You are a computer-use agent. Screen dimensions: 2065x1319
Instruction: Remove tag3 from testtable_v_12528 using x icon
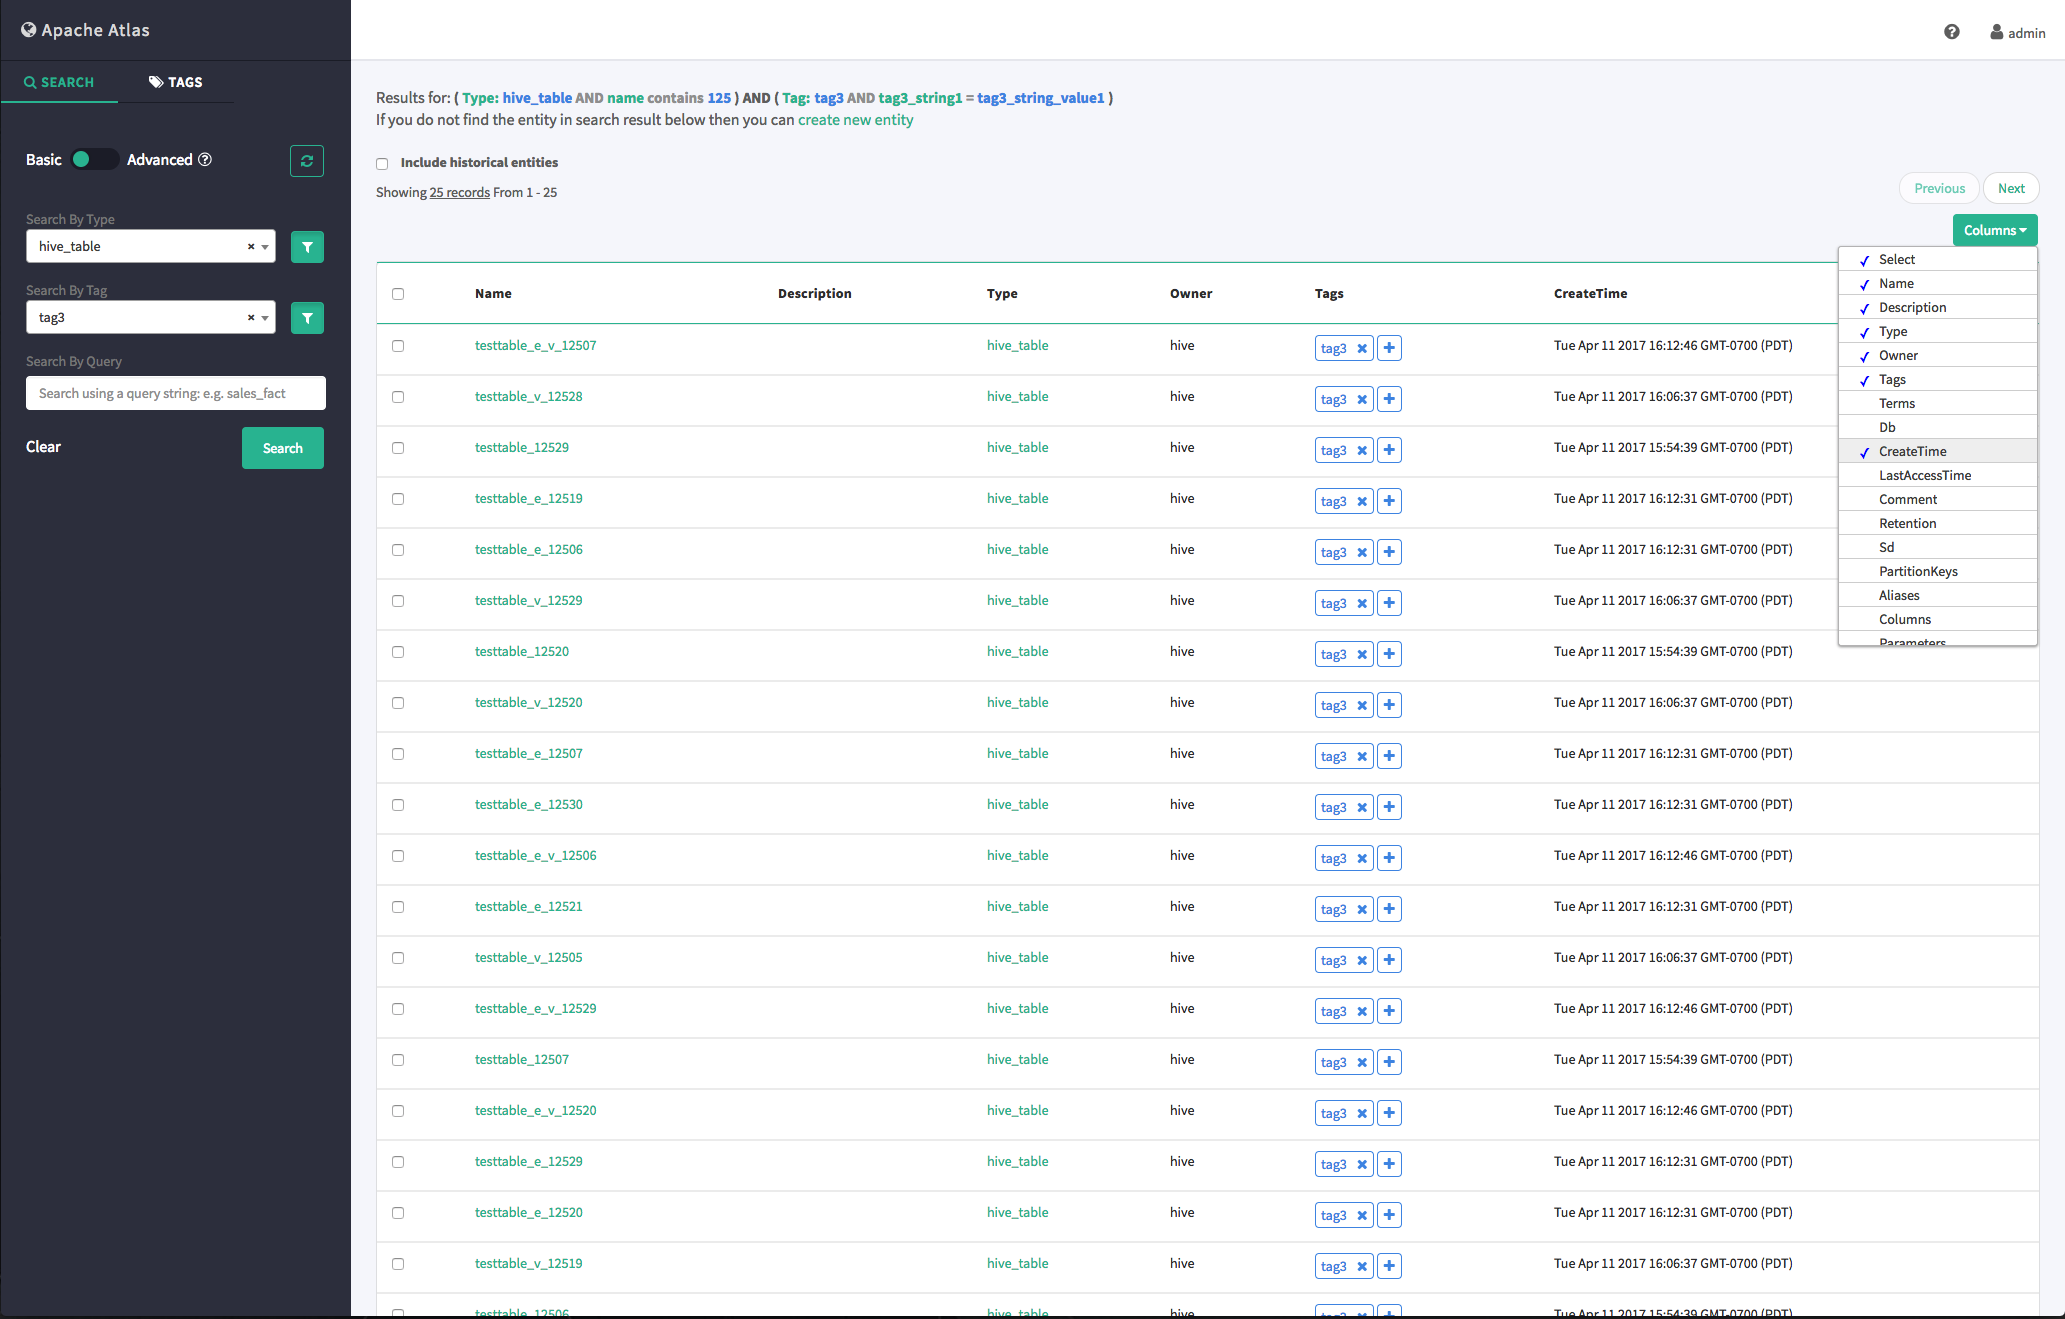point(1360,398)
